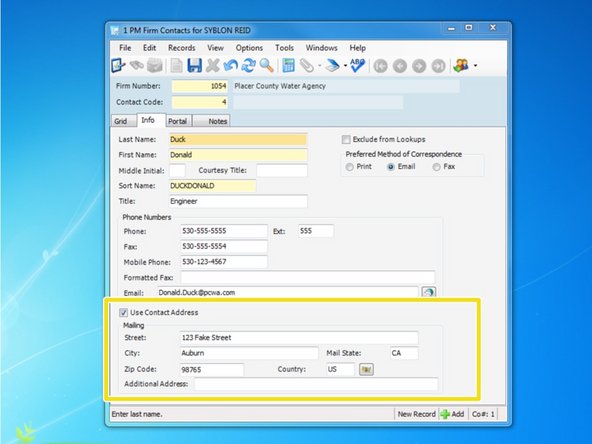
Task: Click the Street field 123 Fake Street
Action: (299, 338)
